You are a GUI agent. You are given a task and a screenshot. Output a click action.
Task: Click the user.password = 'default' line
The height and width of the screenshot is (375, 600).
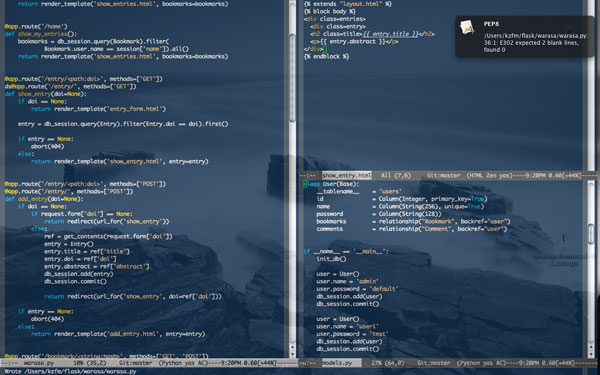[x=358, y=289]
